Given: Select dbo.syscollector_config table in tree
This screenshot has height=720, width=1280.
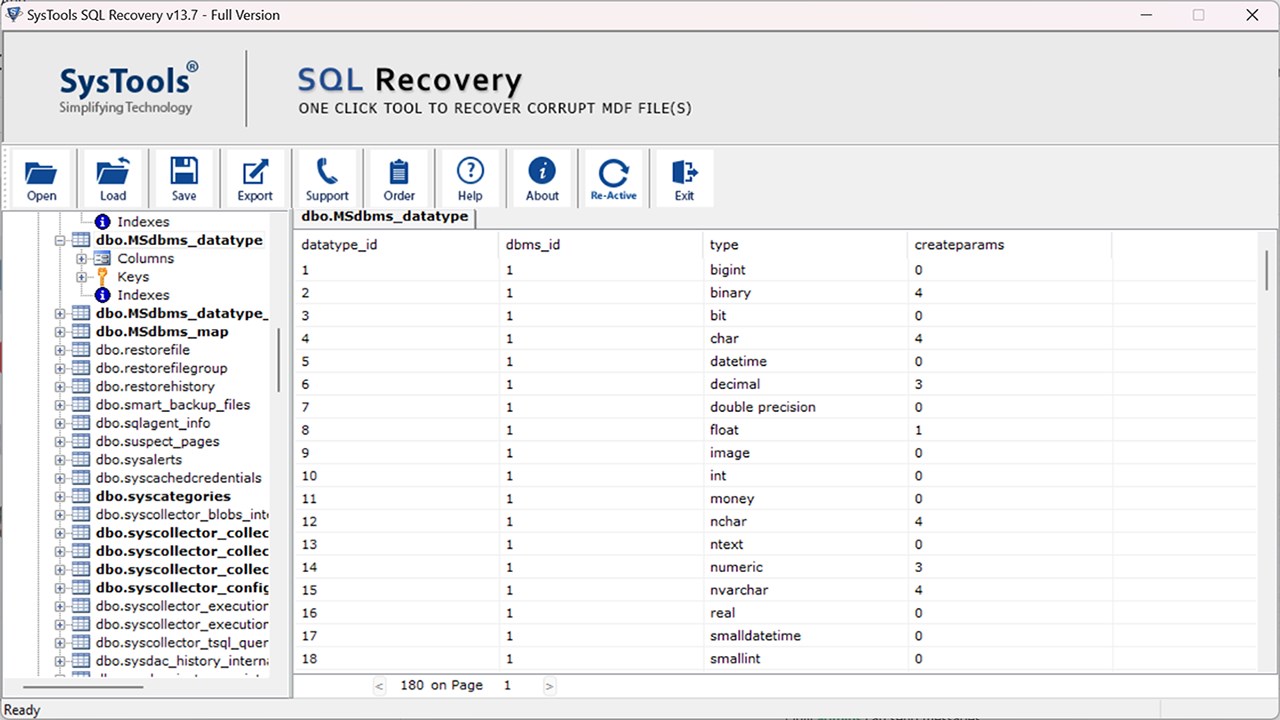Looking at the screenshot, I should (x=182, y=588).
